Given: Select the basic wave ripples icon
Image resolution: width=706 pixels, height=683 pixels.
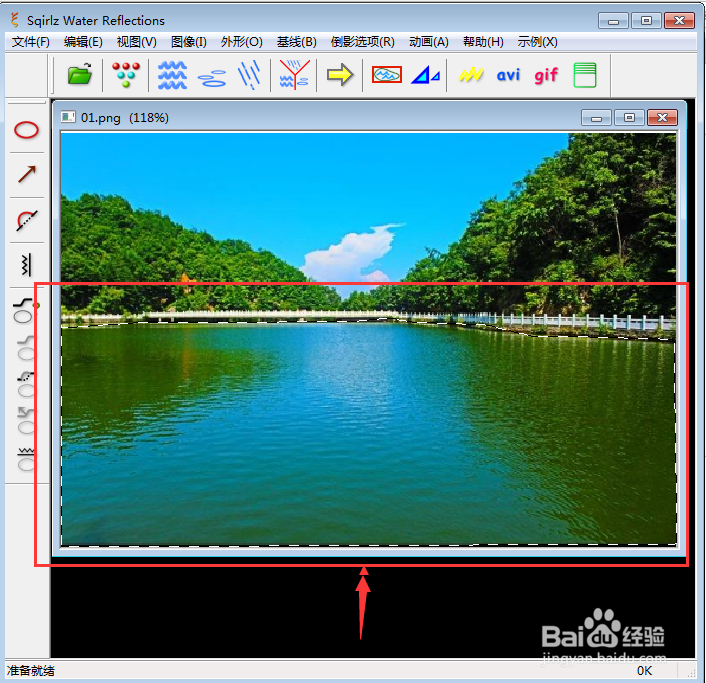Looking at the screenshot, I should [172, 75].
